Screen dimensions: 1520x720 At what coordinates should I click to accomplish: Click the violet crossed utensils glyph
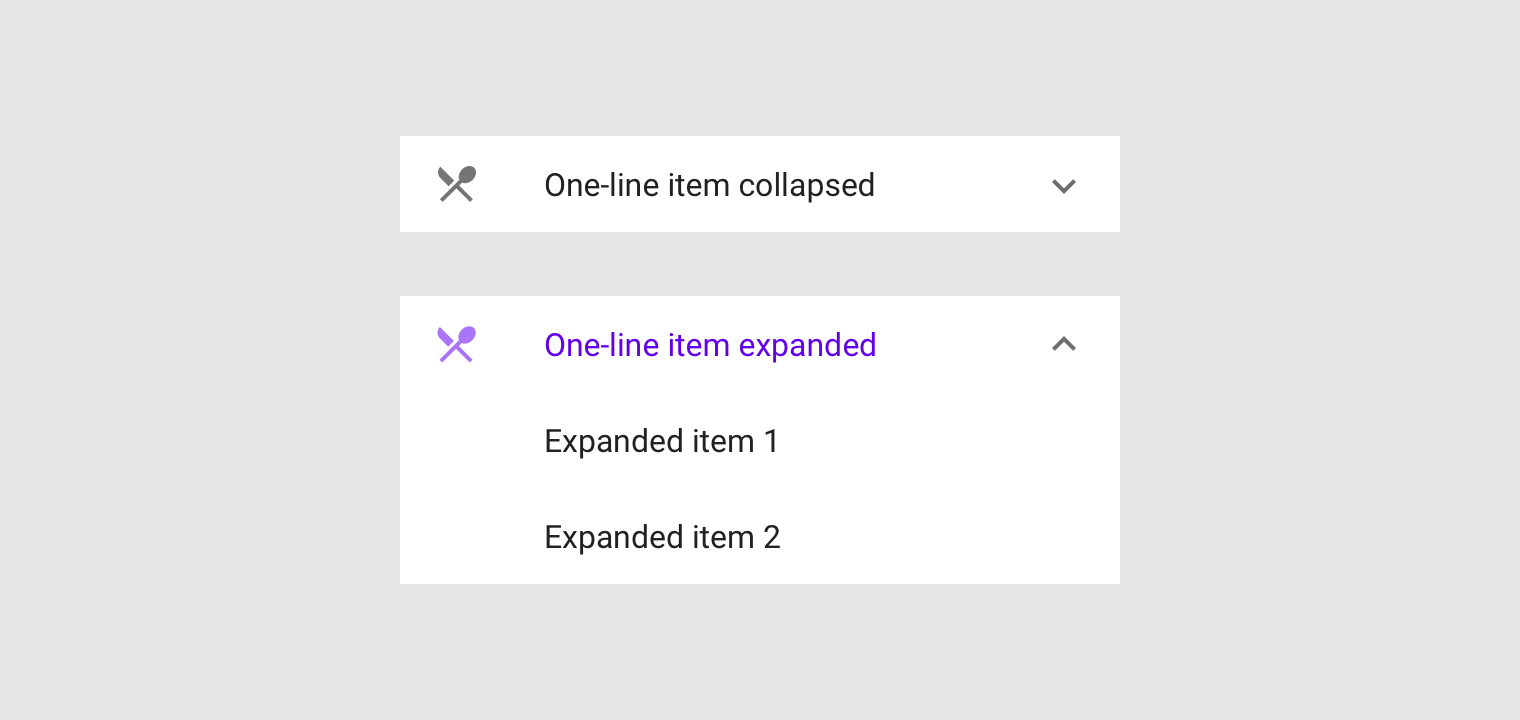457,344
